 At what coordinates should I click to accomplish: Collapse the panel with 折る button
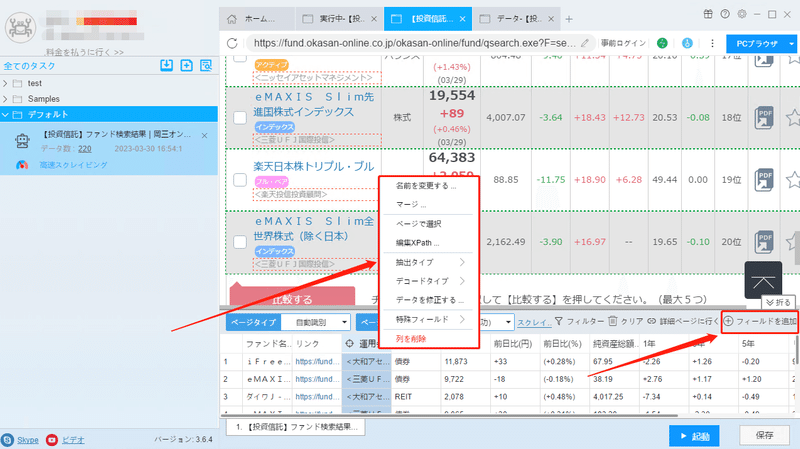click(x=778, y=303)
